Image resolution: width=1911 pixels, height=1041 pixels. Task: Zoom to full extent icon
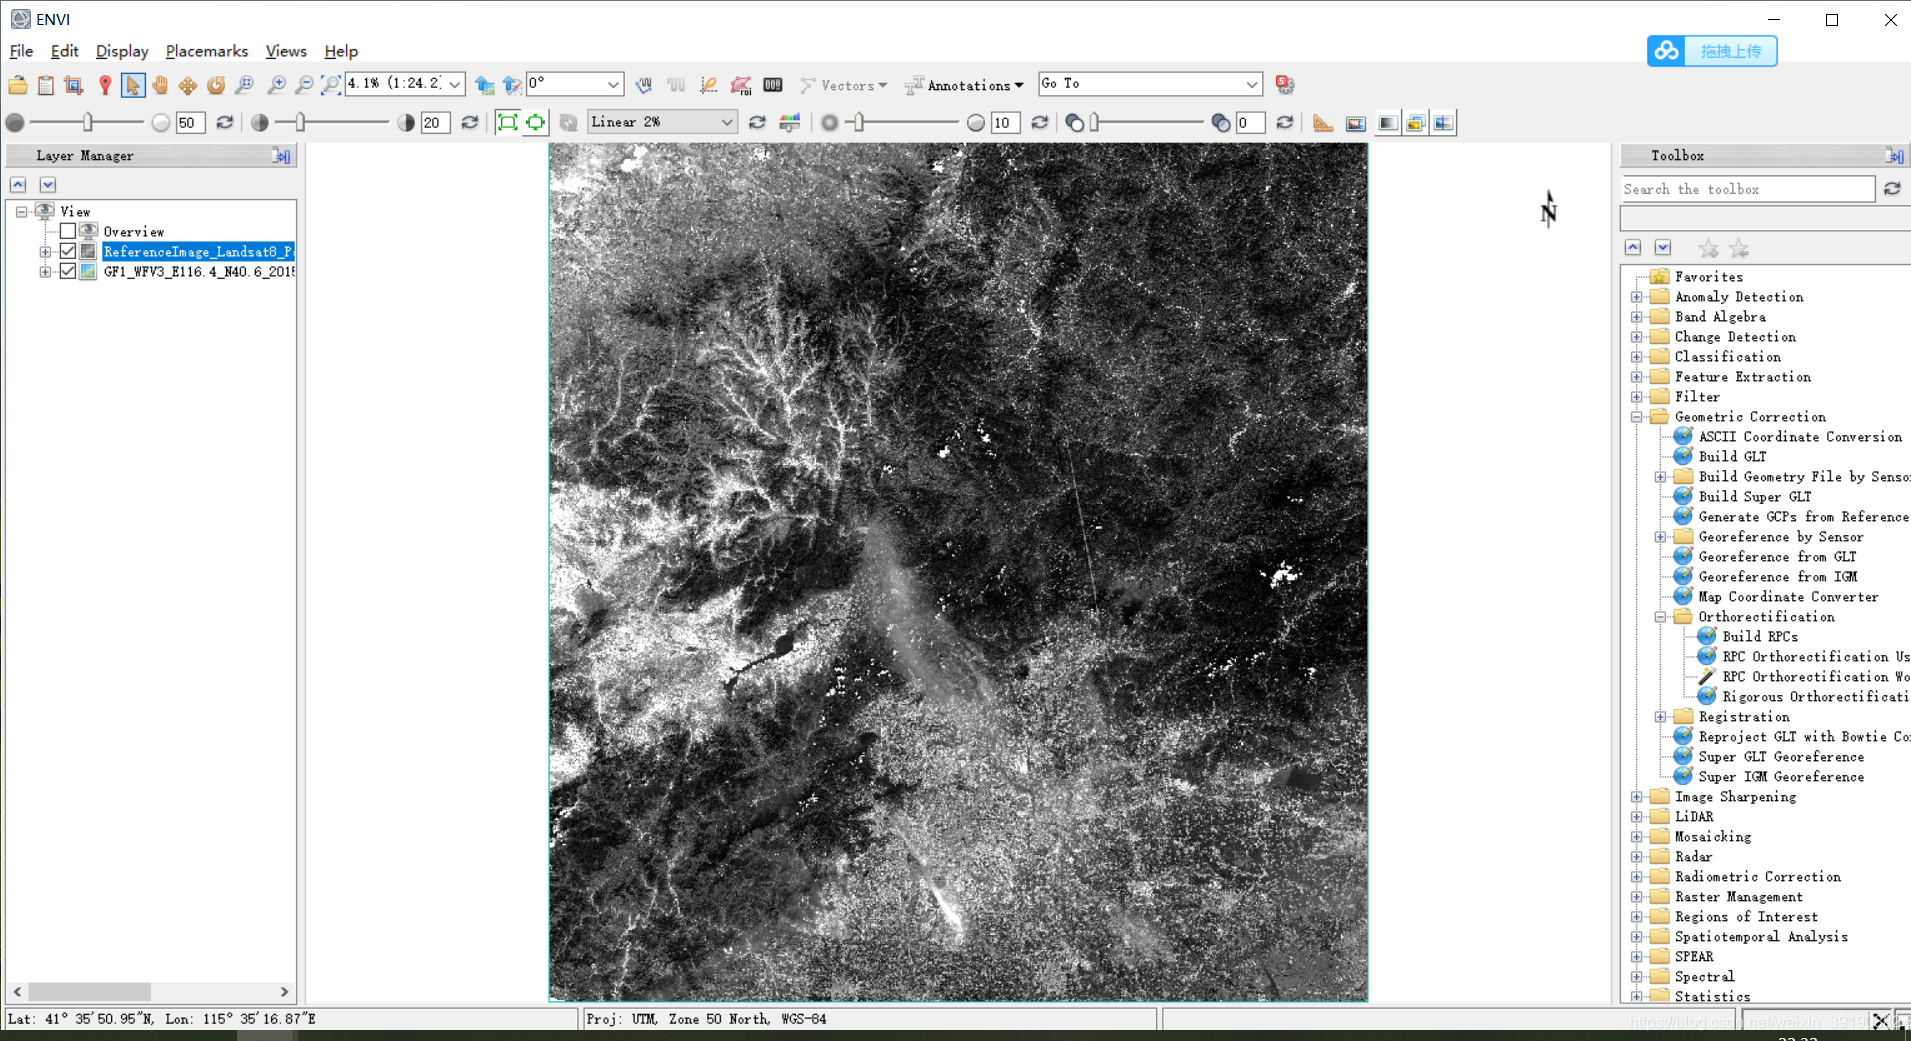coord(331,85)
